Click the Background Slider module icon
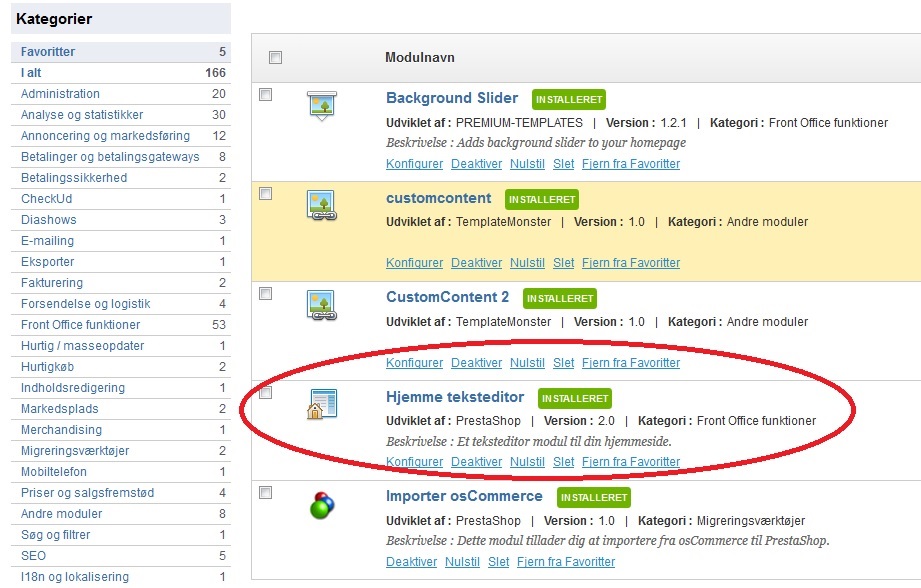This screenshot has height=588, width=921. pyautogui.click(x=322, y=106)
